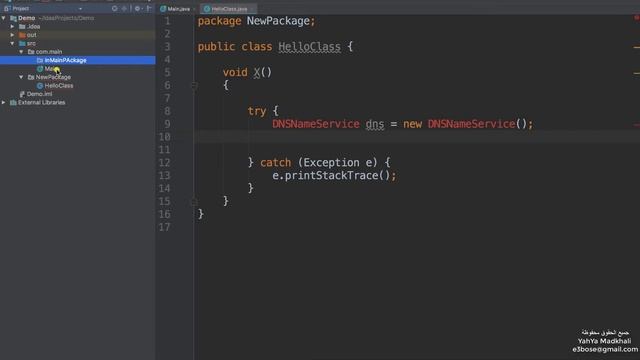Switch to the HelloClass.java tab
This screenshot has height=360, width=640.
(x=229, y=9)
